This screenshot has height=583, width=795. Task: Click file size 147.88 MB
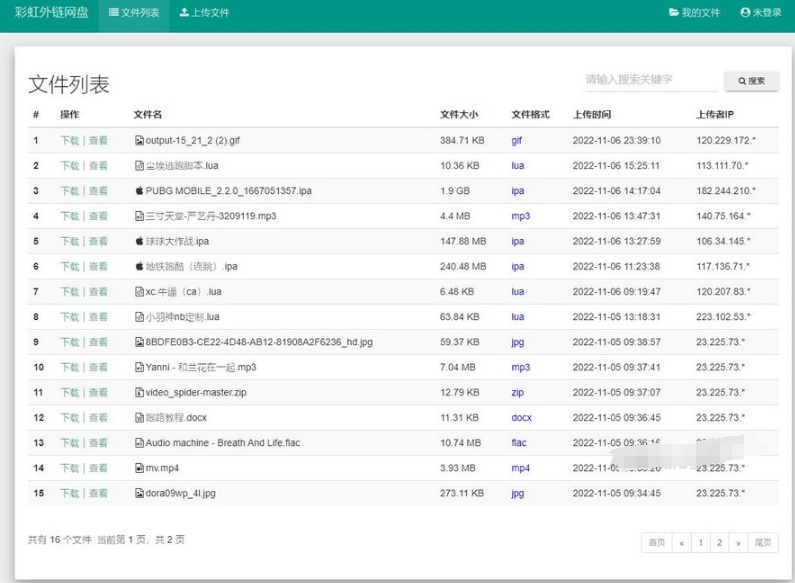[x=463, y=241]
